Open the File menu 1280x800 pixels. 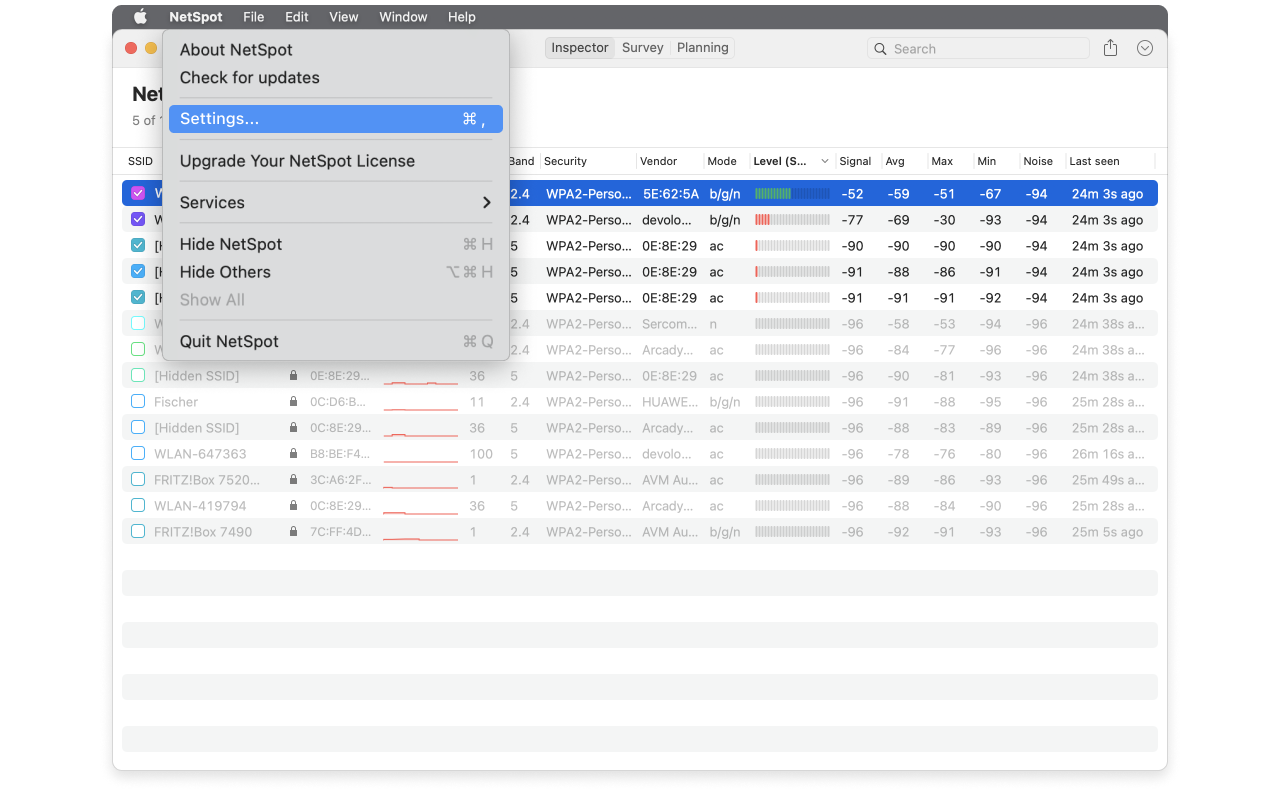pyautogui.click(x=254, y=17)
